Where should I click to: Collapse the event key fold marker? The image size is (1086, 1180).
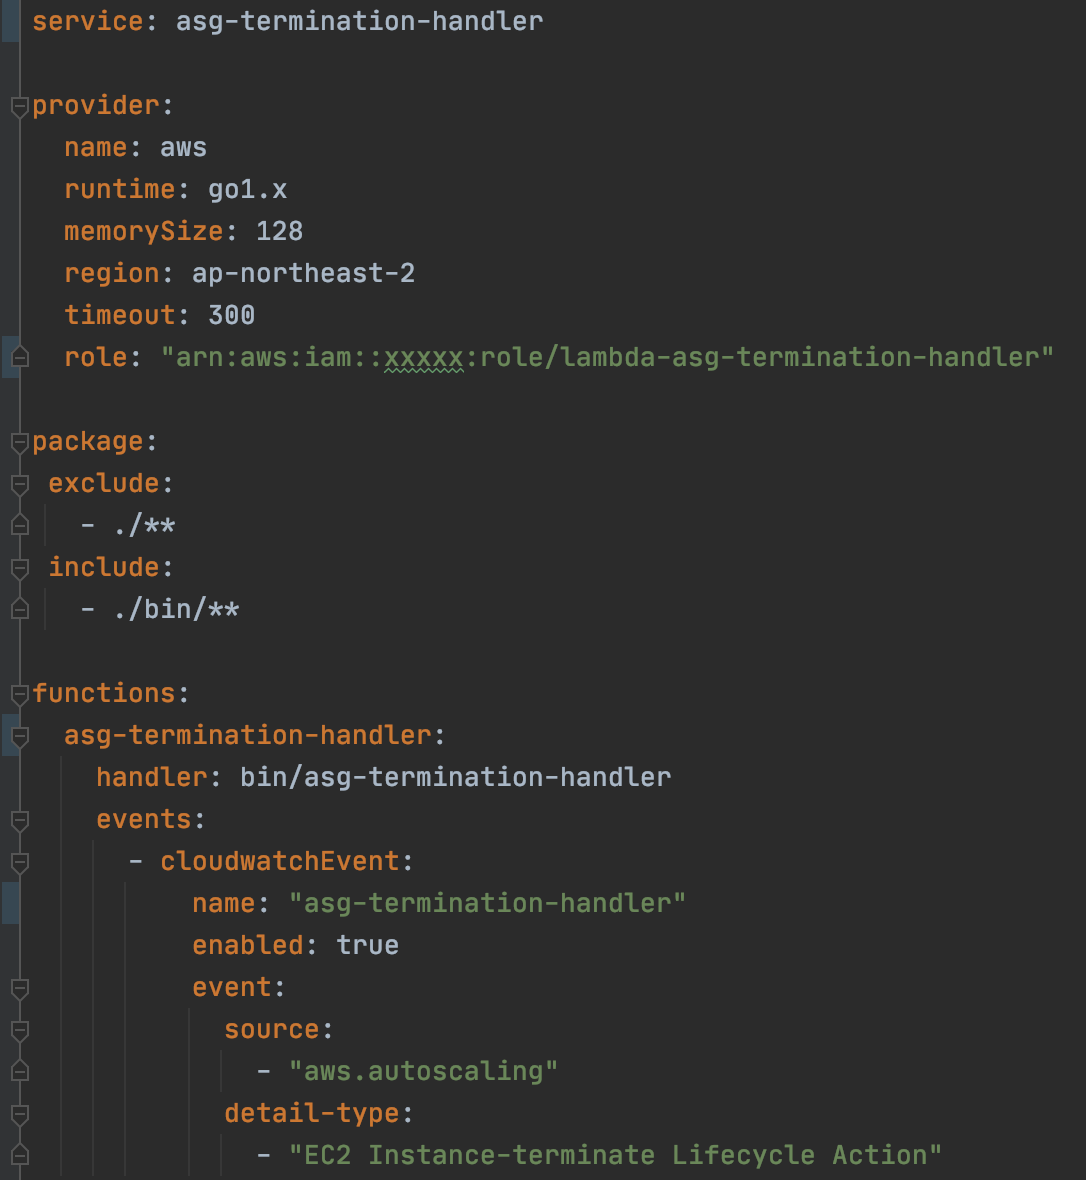click(x=20, y=990)
